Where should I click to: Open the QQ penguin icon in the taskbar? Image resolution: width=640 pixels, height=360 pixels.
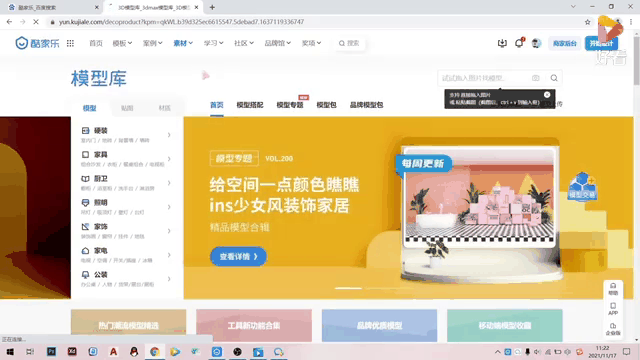click(134, 352)
